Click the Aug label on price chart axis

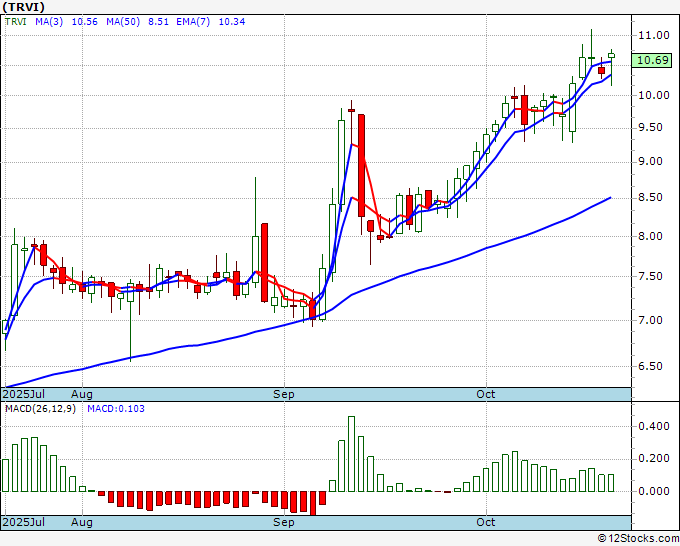click(x=82, y=394)
